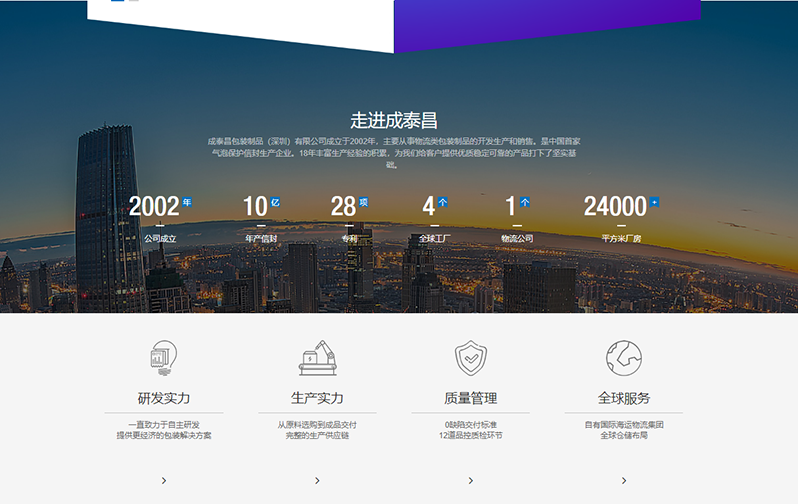Click the 走进成泰昌 section heading
This screenshot has width=798, height=504.
pos(394,121)
